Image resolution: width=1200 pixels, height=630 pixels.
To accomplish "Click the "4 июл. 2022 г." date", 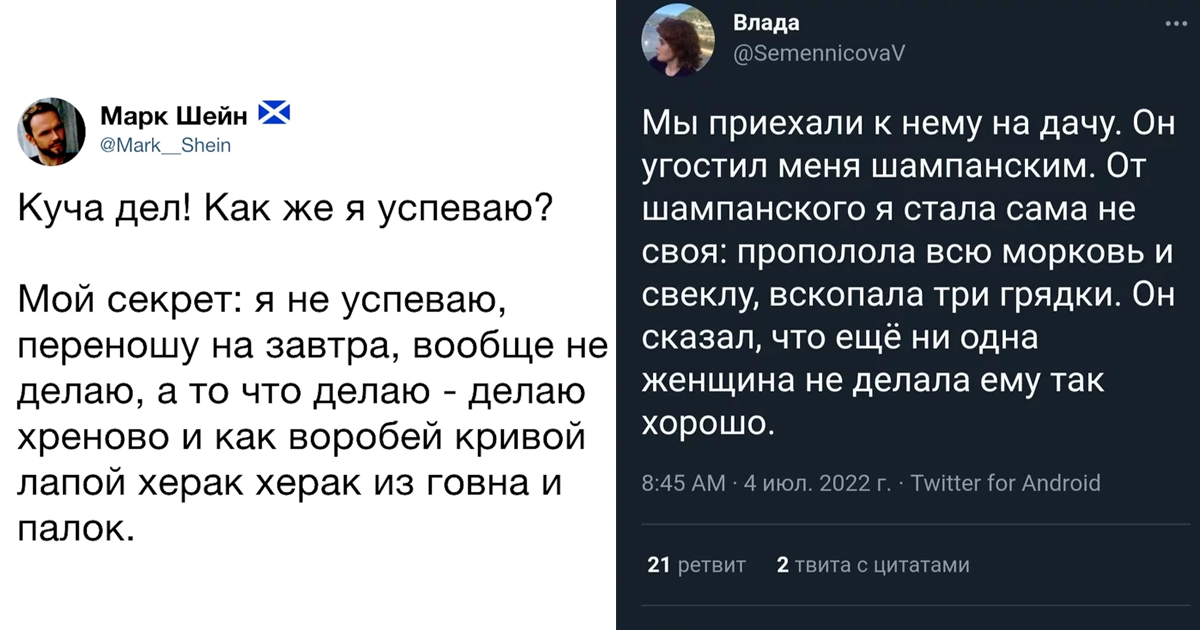I will click(813, 484).
